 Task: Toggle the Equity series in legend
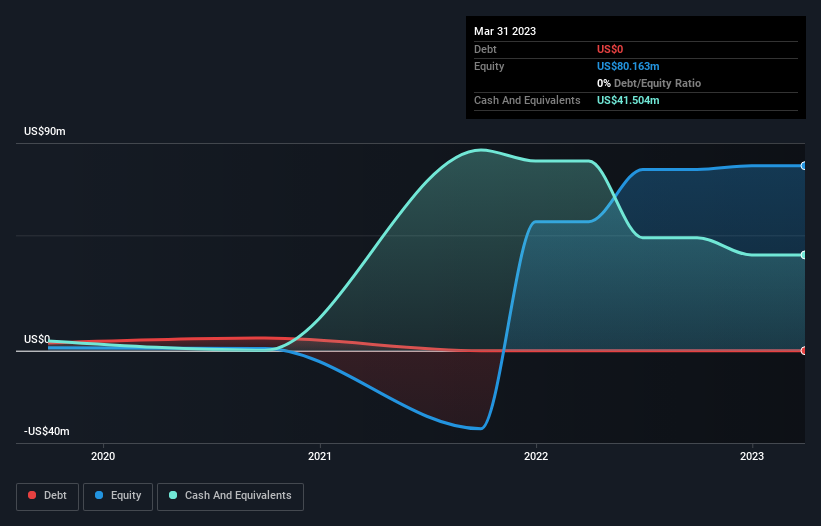(x=118, y=496)
